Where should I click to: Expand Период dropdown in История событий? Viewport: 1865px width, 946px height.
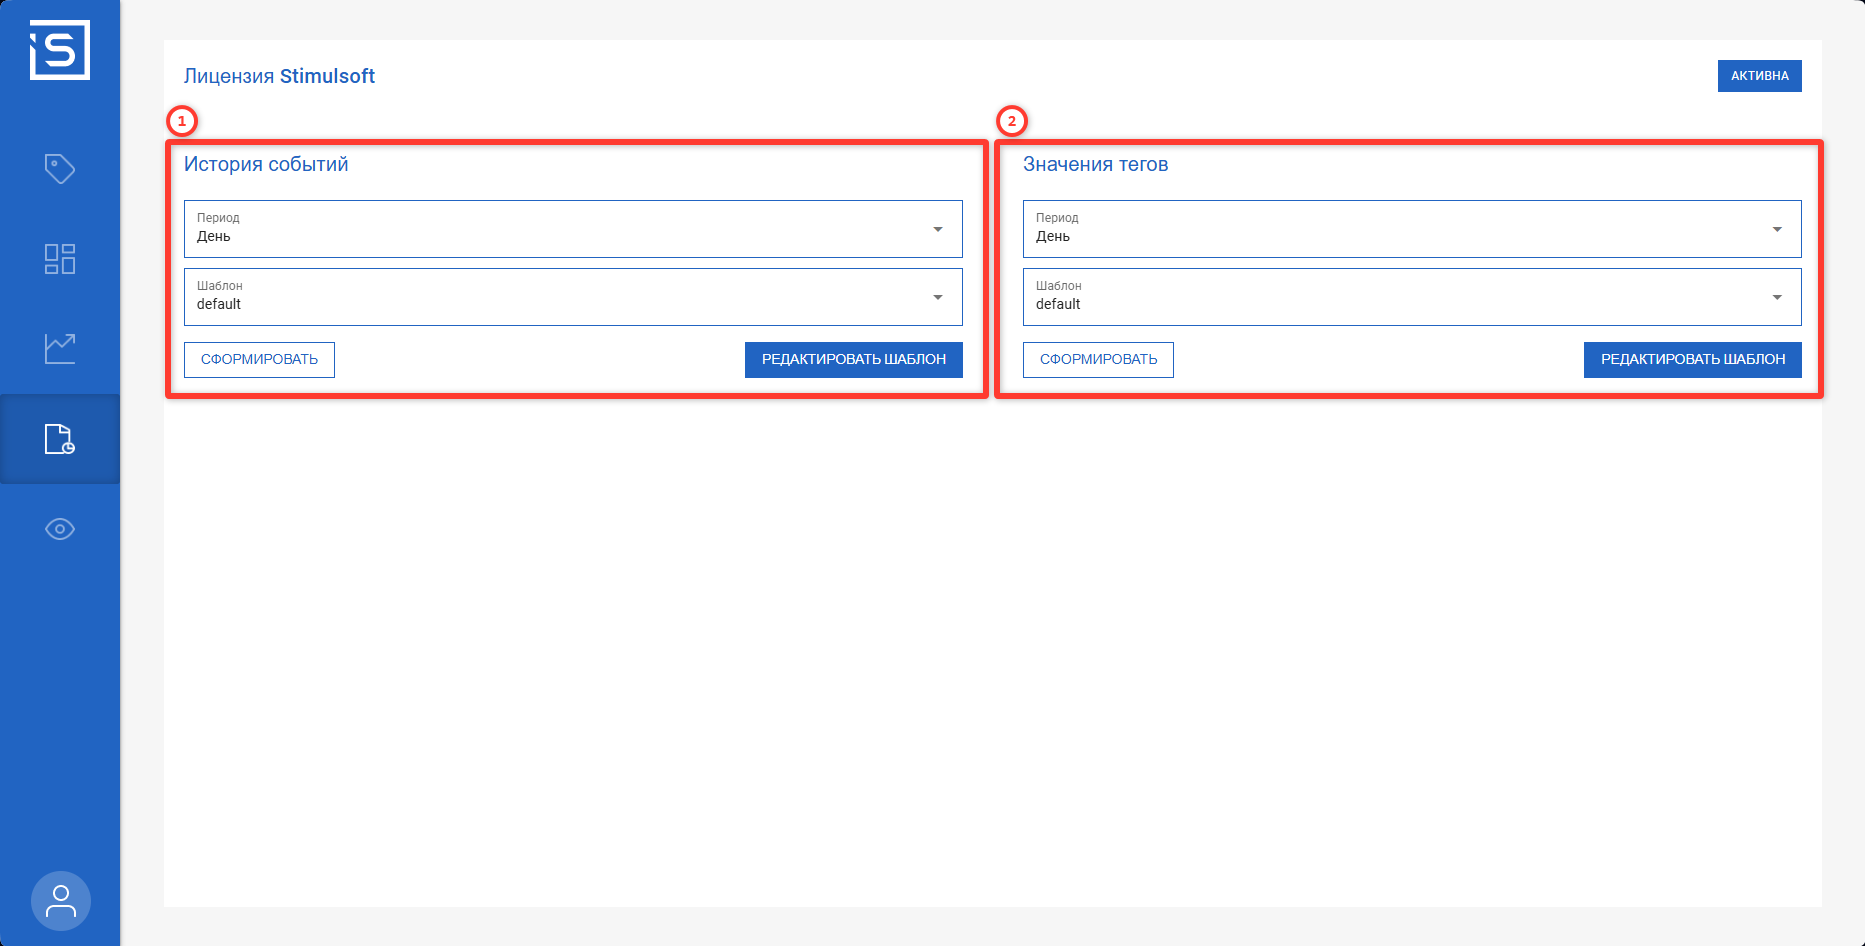(x=572, y=229)
